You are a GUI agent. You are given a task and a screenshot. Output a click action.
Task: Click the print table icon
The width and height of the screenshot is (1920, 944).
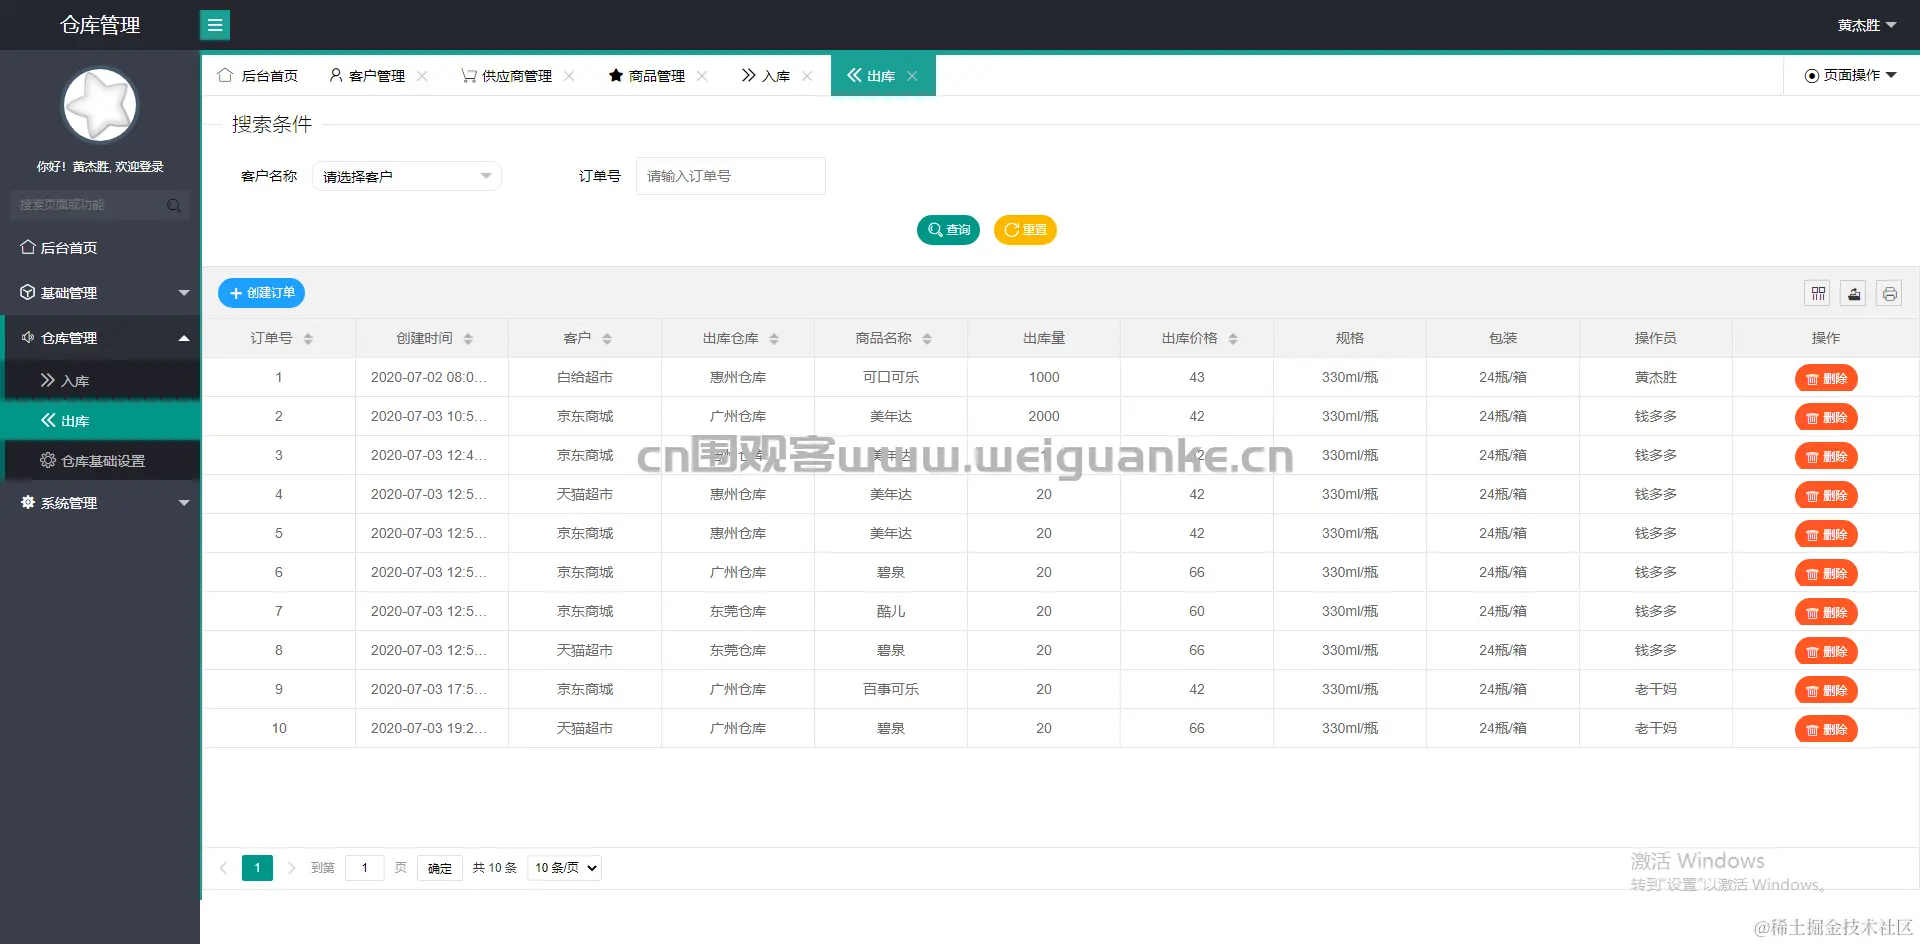[1889, 293]
